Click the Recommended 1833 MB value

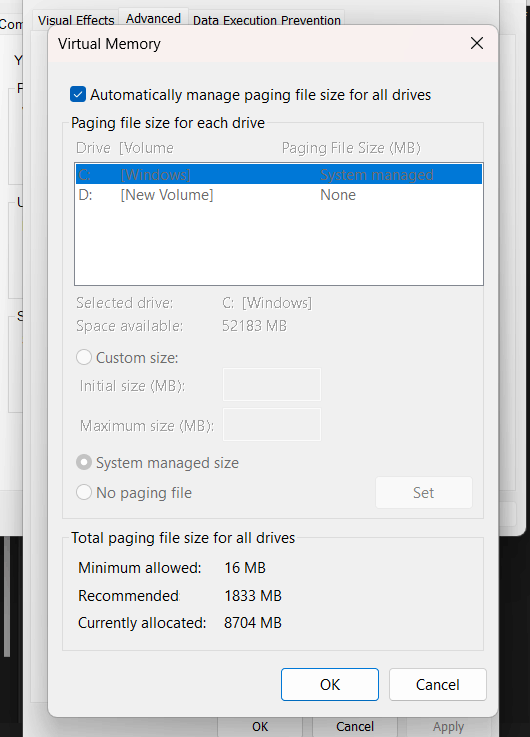(x=253, y=596)
